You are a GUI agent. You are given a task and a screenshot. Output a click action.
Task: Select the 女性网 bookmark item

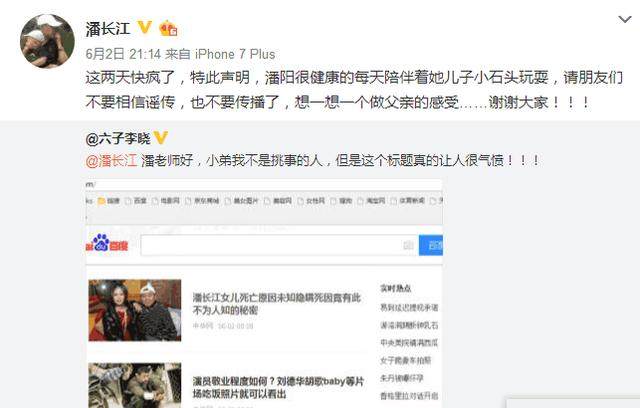[x=311, y=201]
